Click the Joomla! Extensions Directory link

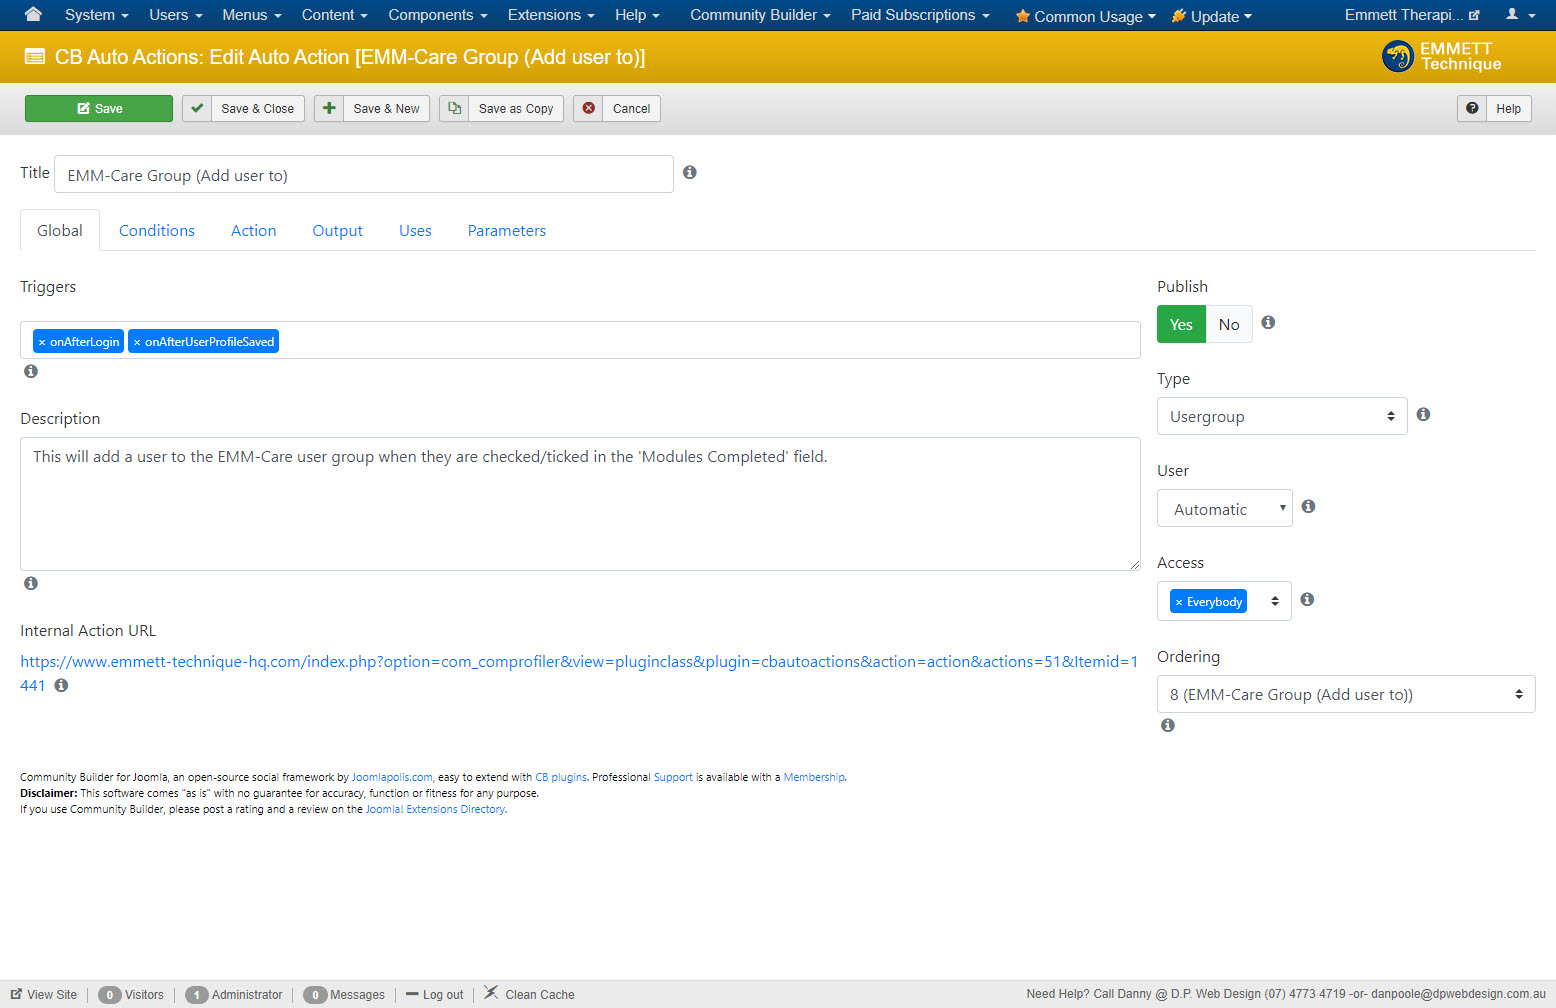coord(435,809)
